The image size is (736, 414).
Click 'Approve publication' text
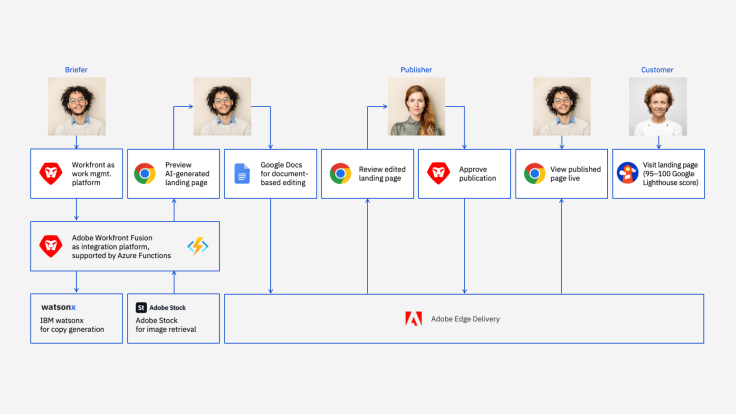[x=477, y=174]
